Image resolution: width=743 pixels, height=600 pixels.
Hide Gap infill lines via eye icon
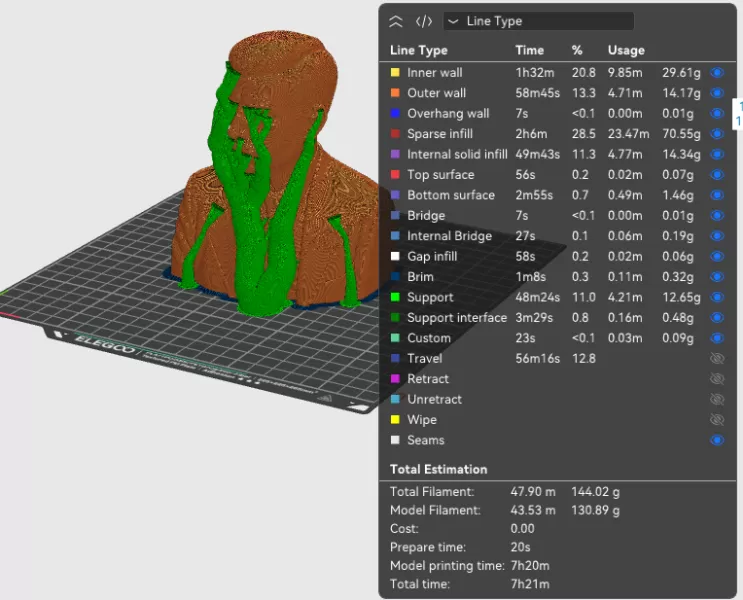tap(717, 256)
